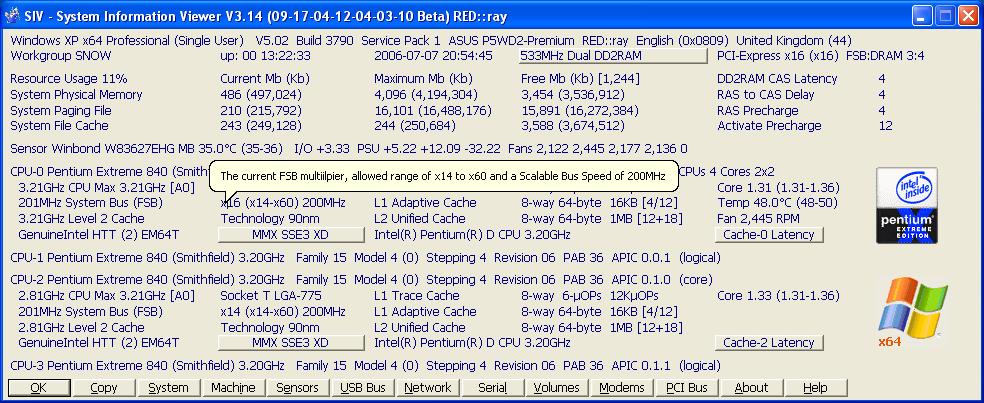This screenshot has height=403, width=984.
Task: Click the '4,096 (4,194,304)' maximum value
Action: point(424,95)
